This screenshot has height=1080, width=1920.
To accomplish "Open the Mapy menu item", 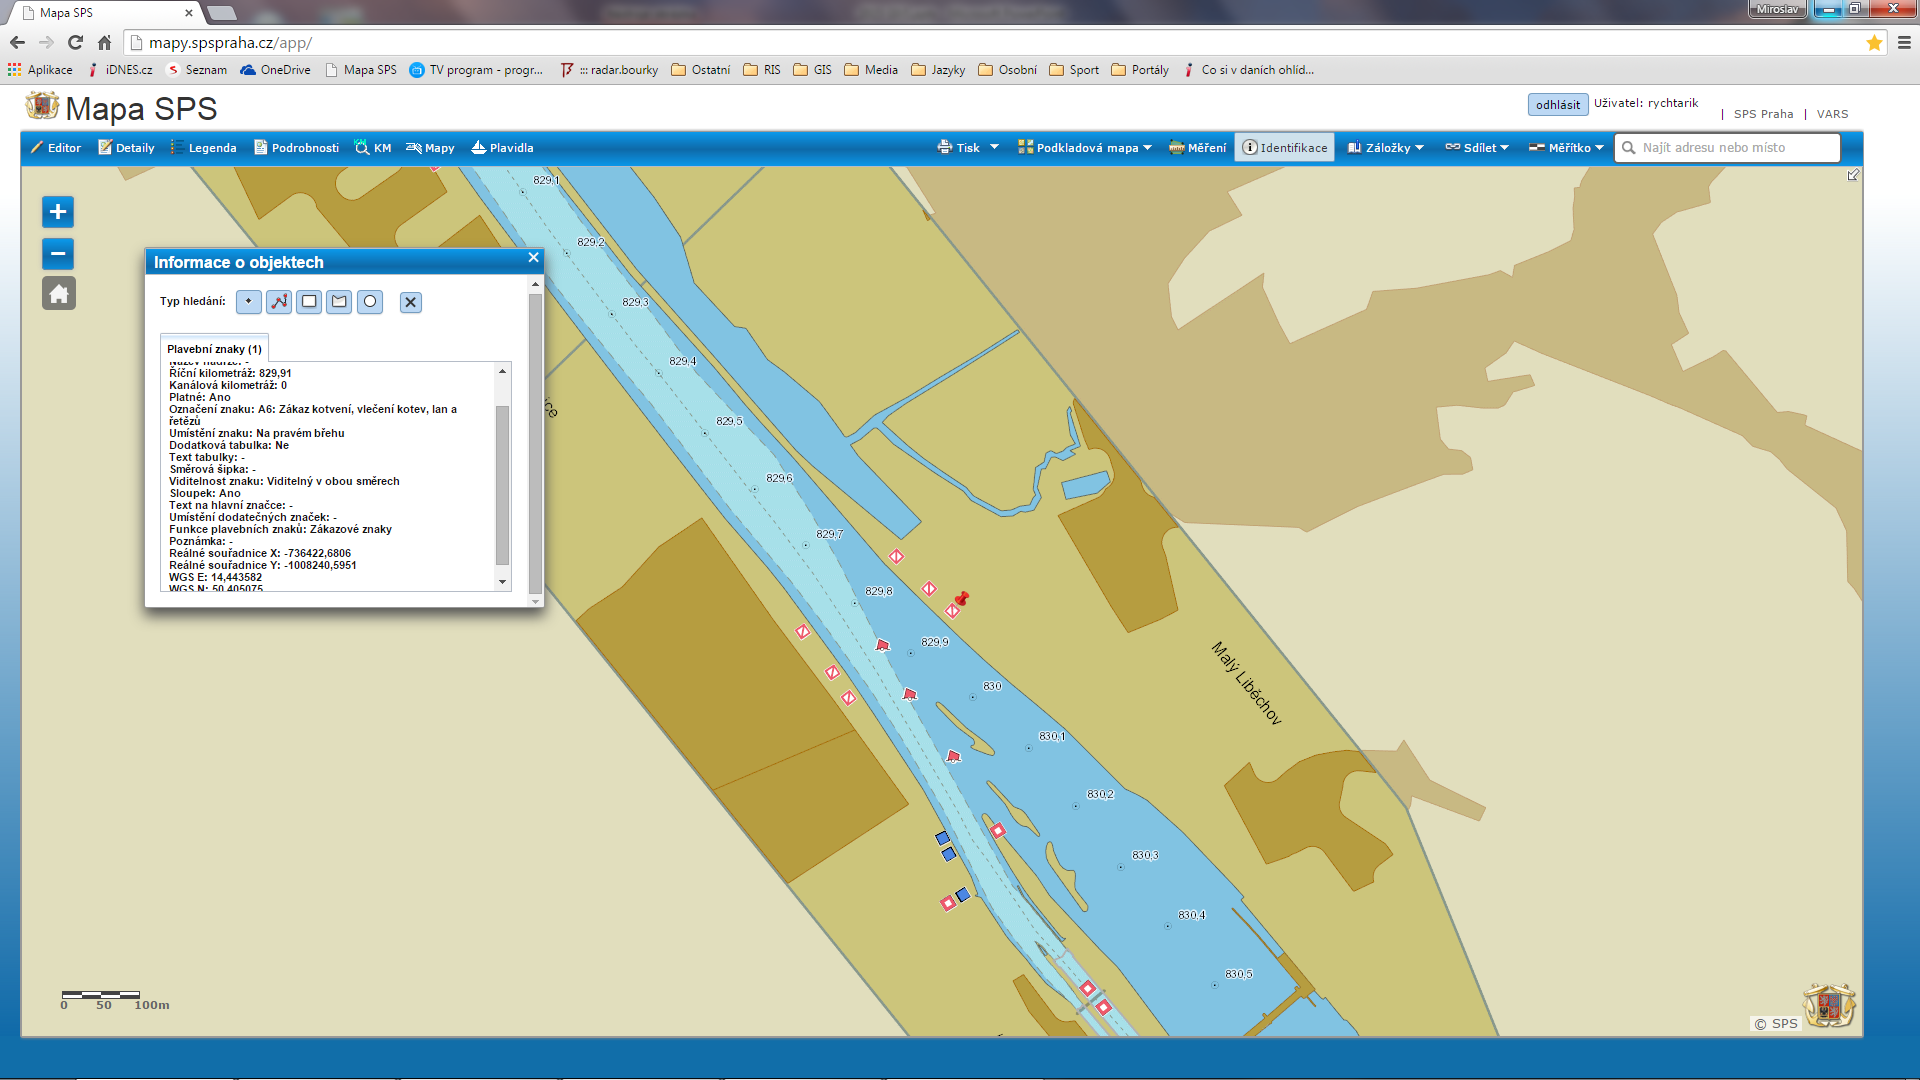I will coord(430,148).
